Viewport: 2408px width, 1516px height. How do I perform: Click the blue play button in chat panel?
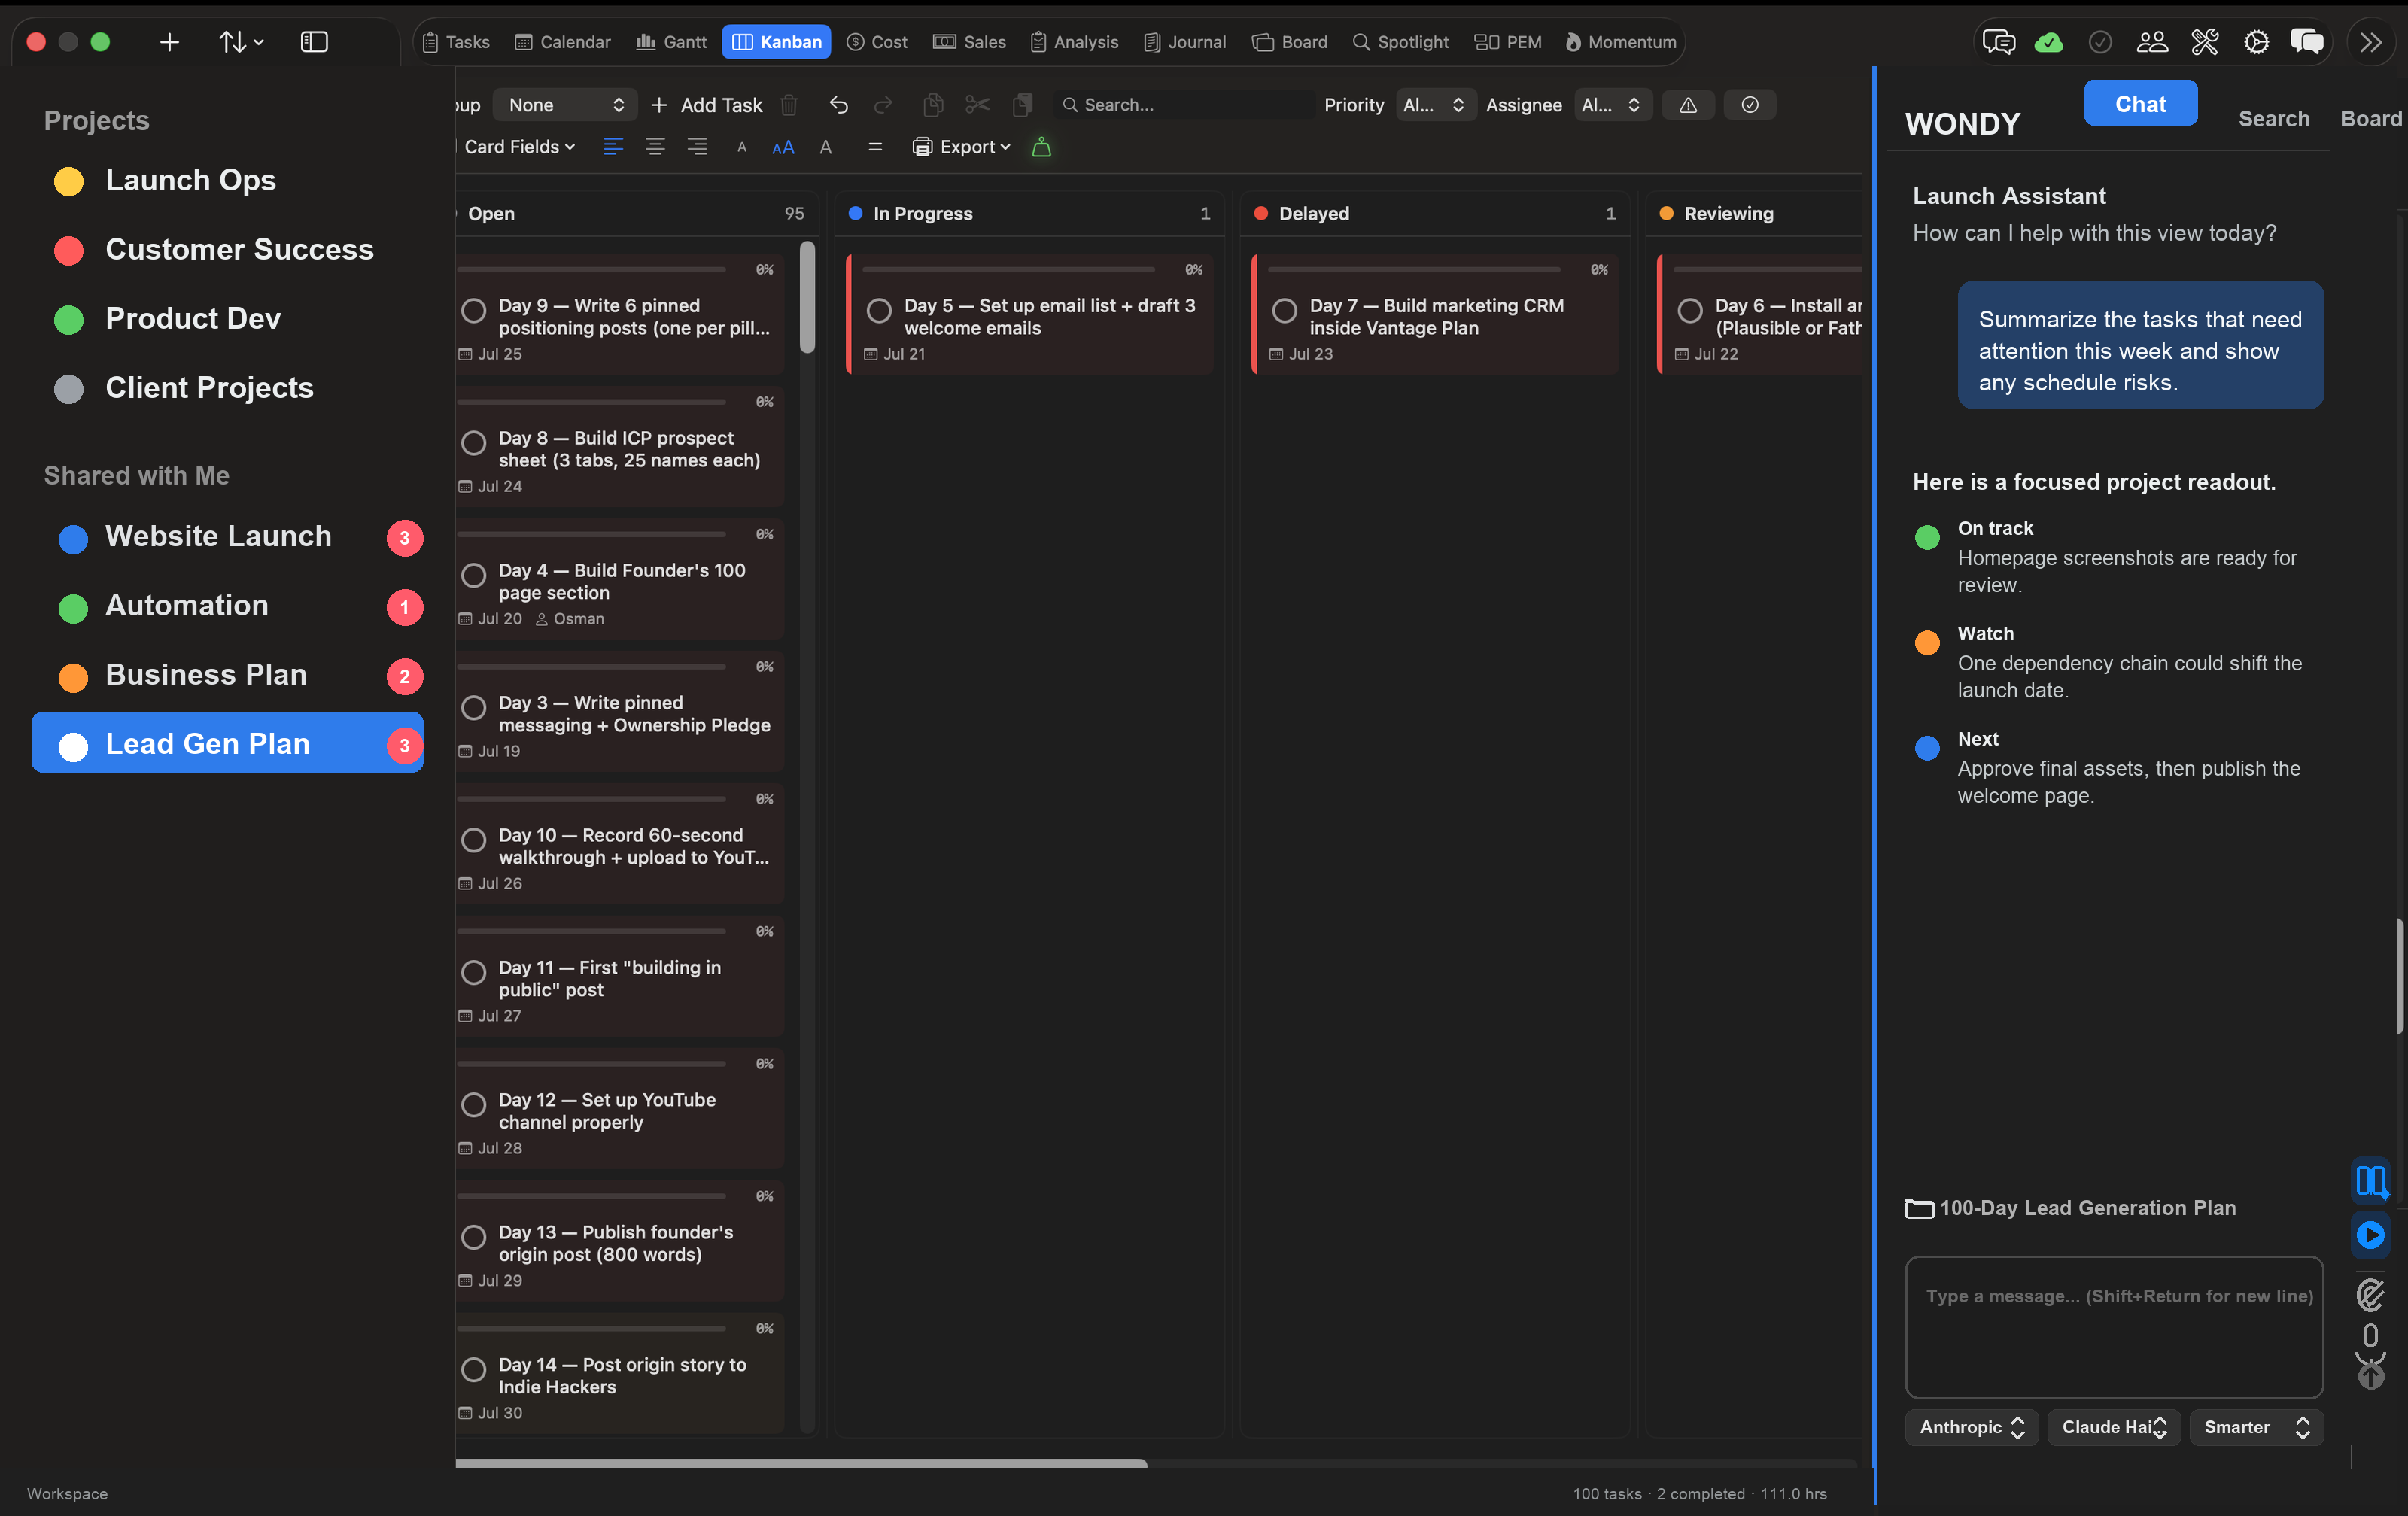[2370, 1234]
